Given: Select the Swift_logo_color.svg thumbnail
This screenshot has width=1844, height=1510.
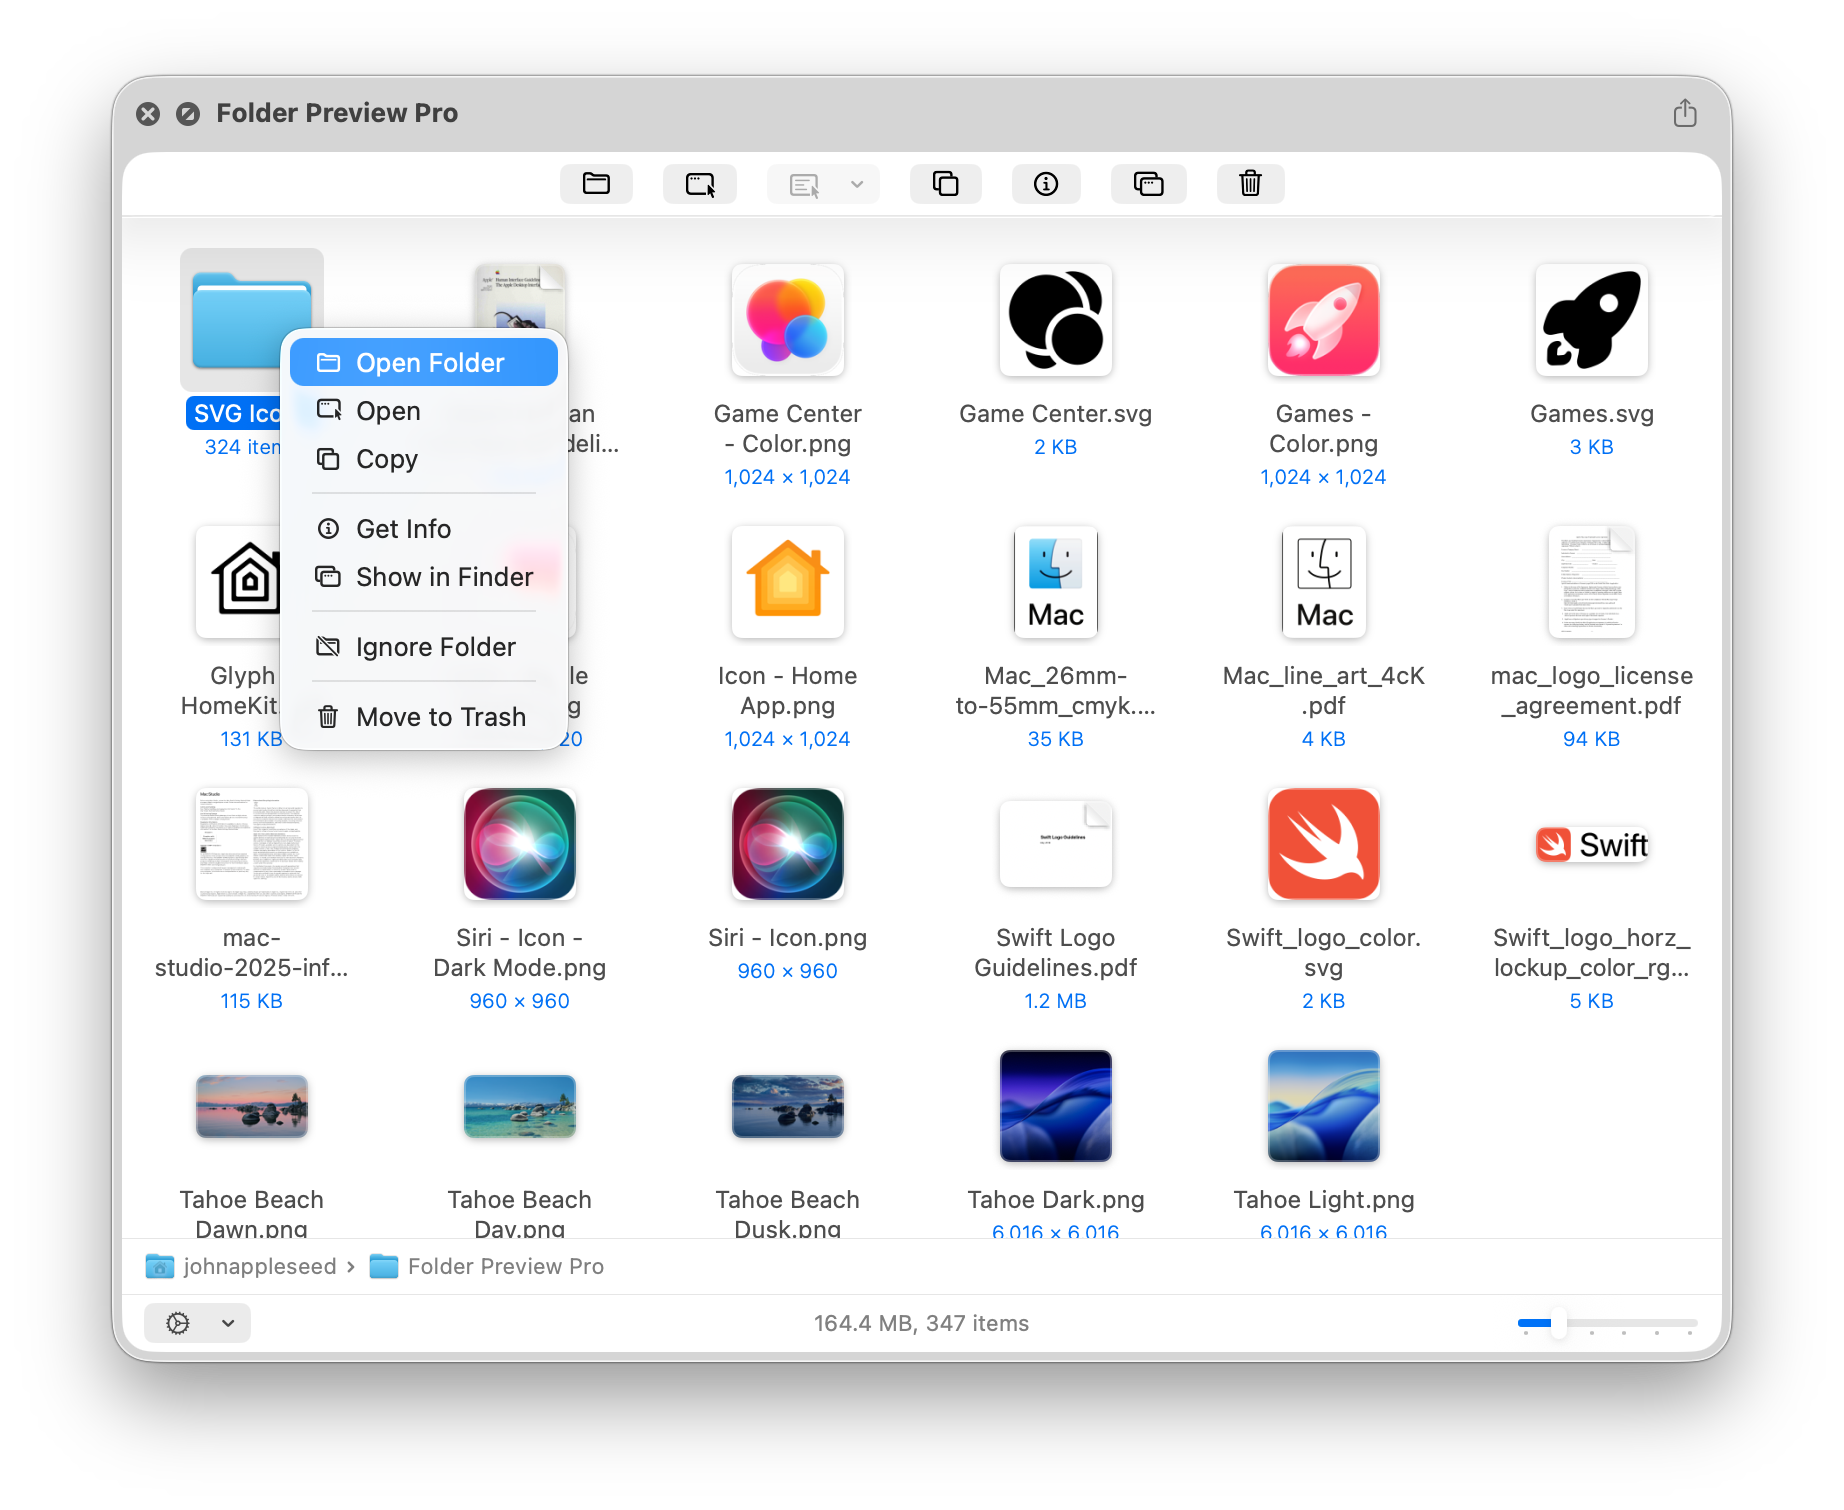Looking at the screenshot, I should [1323, 844].
